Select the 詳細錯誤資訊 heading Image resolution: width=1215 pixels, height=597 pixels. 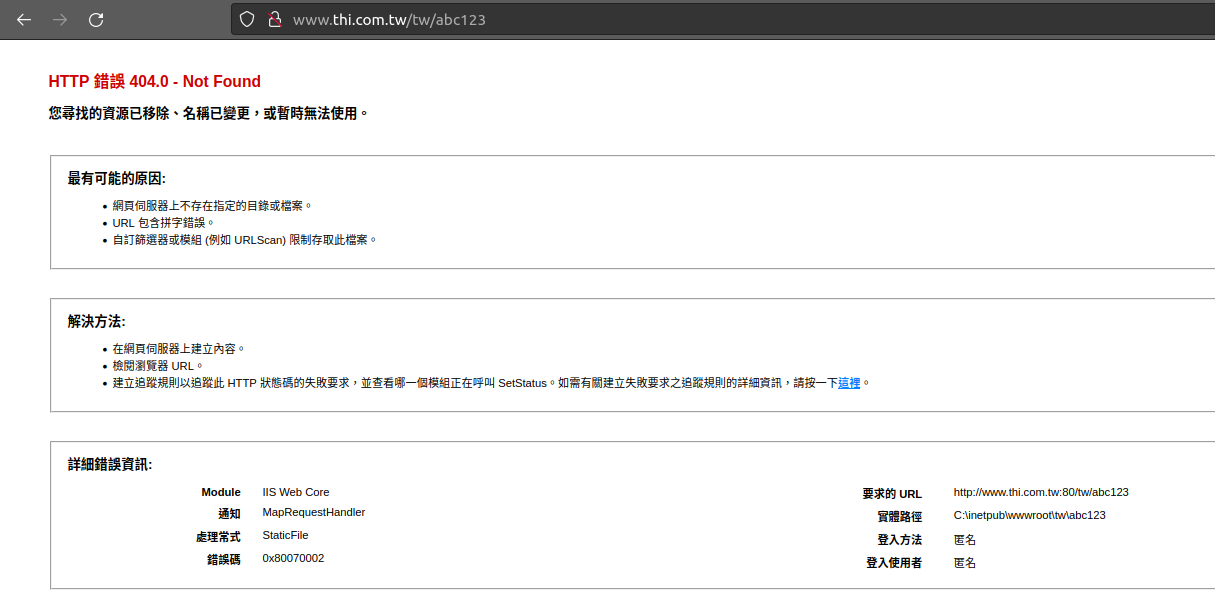coord(110,465)
